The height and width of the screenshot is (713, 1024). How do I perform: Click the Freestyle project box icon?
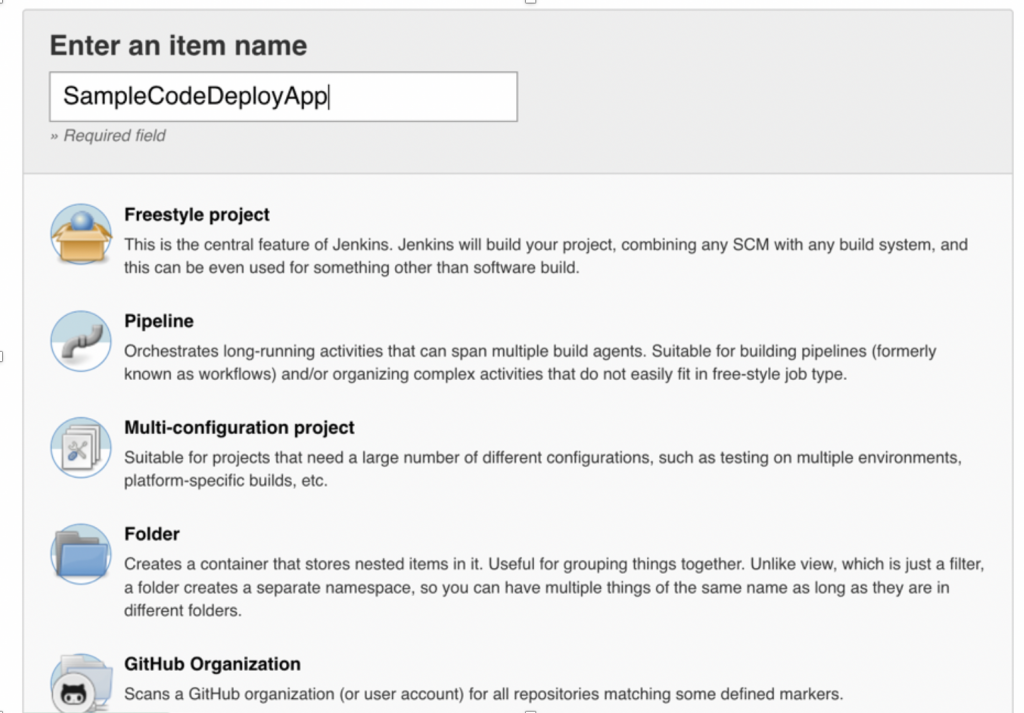coord(81,234)
